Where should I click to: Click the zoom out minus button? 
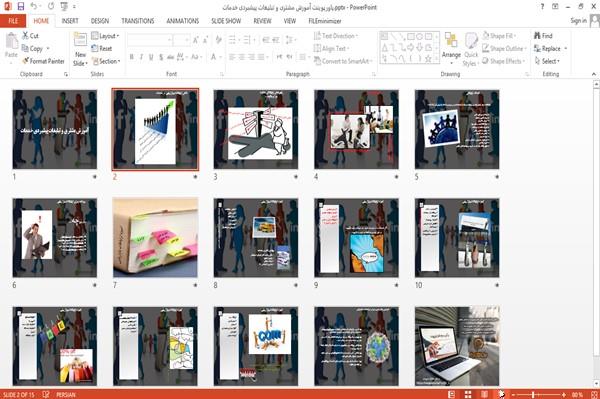514,394
